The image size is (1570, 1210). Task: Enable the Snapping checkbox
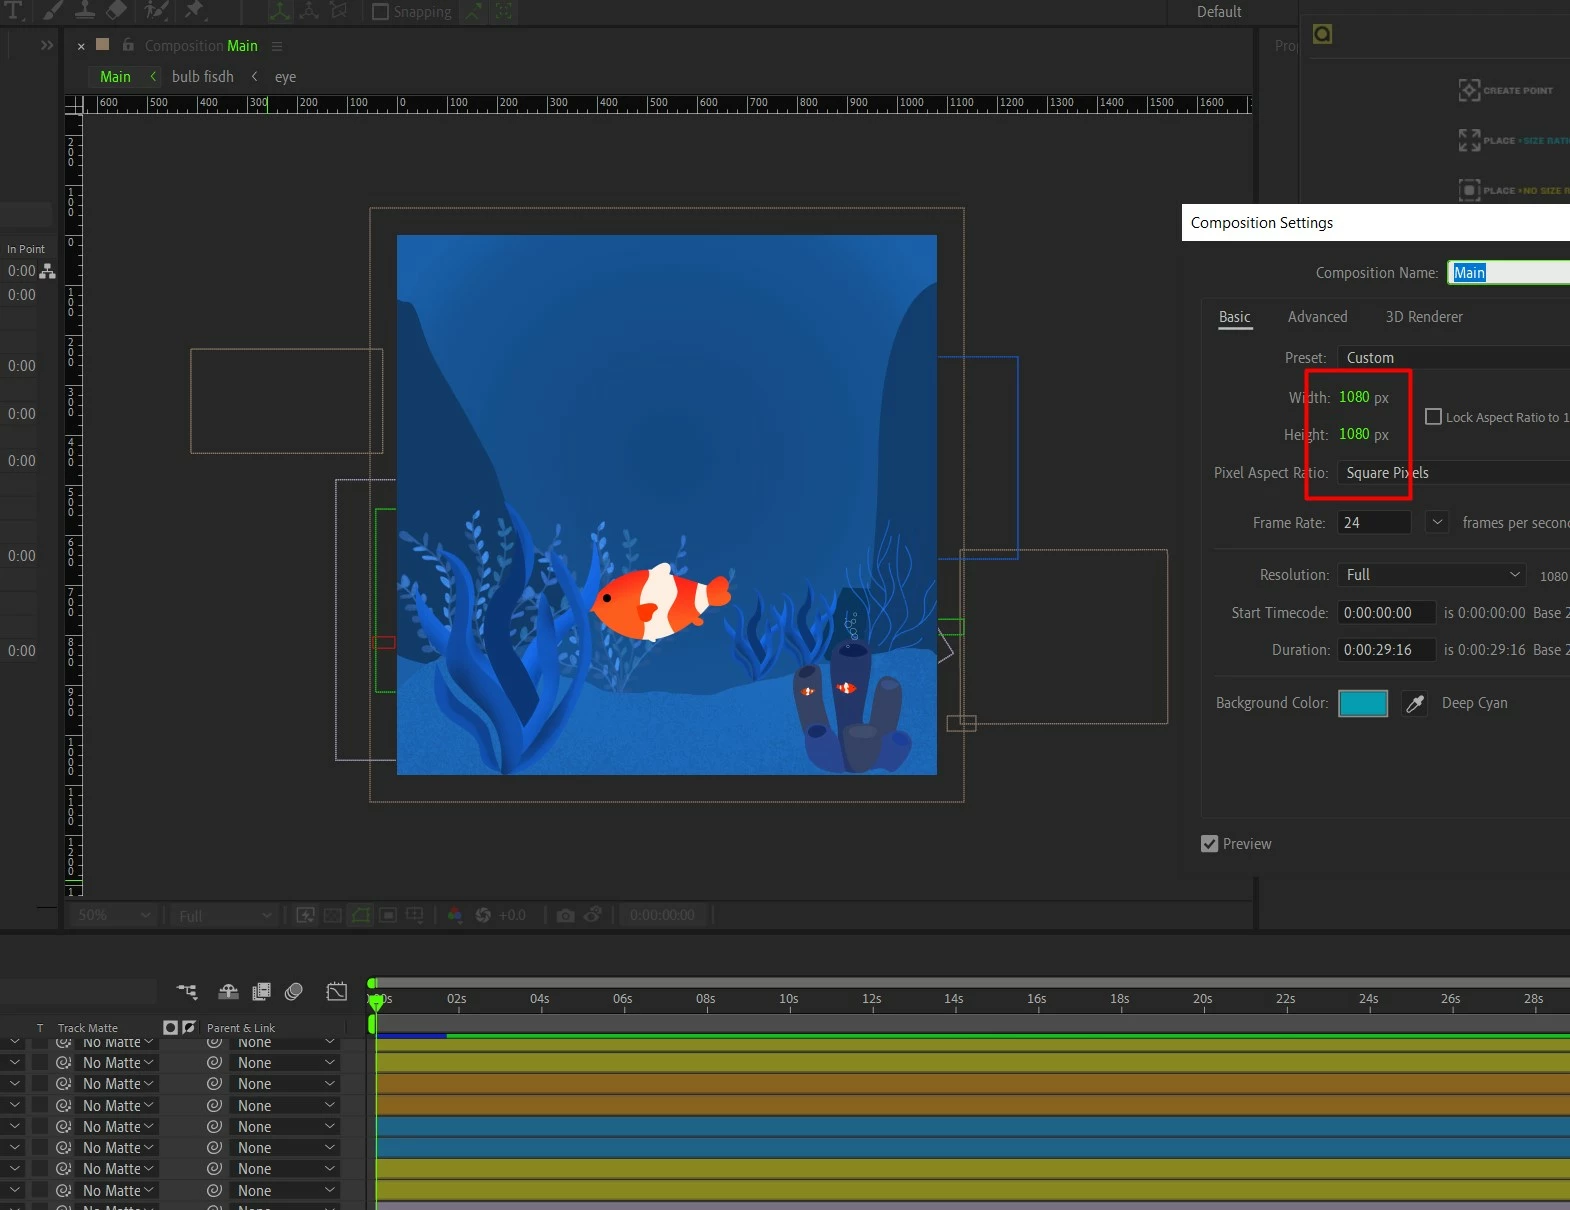380,12
